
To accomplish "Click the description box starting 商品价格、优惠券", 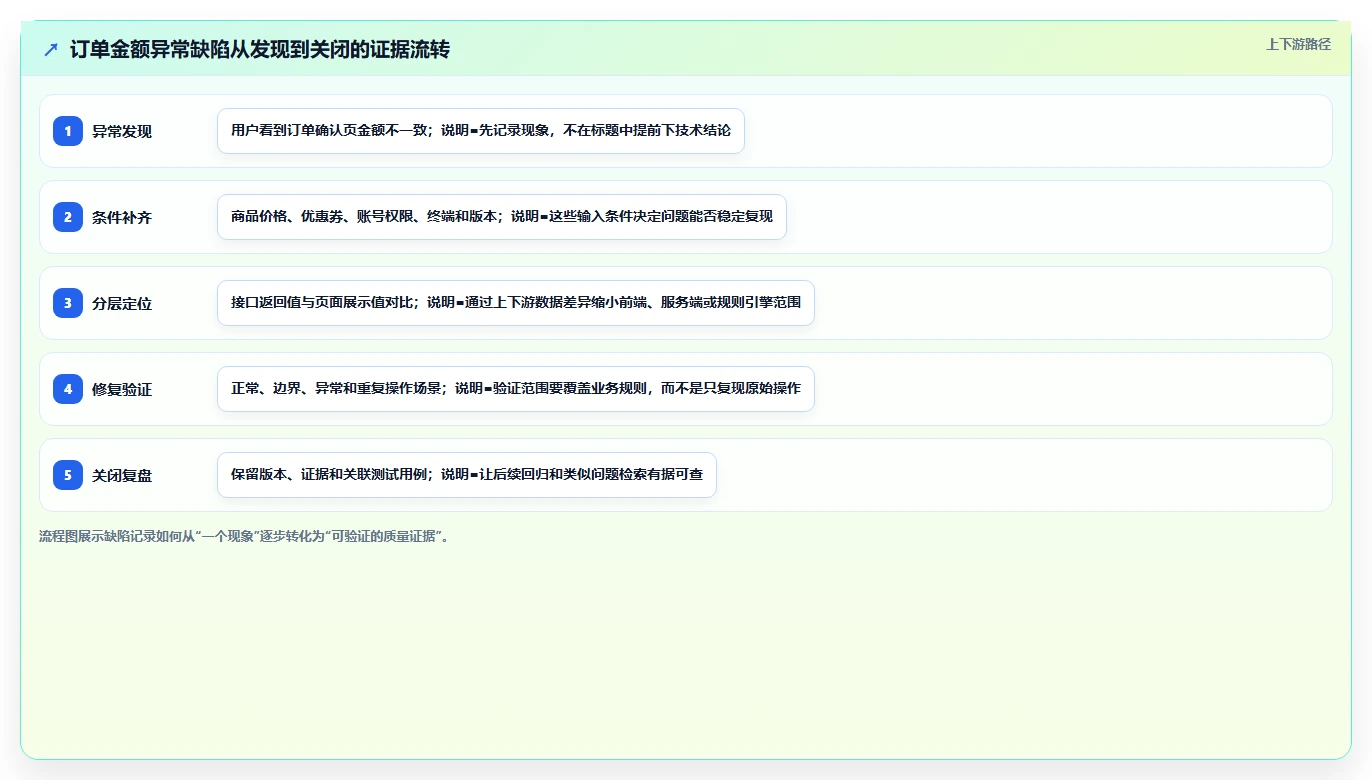I will pyautogui.click(x=502, y=217).
